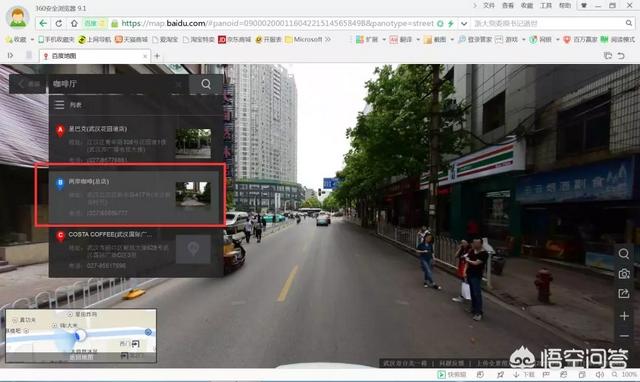Open a new tab with plus button
This screenshot has height=382, width=640.
coord(157,56)
